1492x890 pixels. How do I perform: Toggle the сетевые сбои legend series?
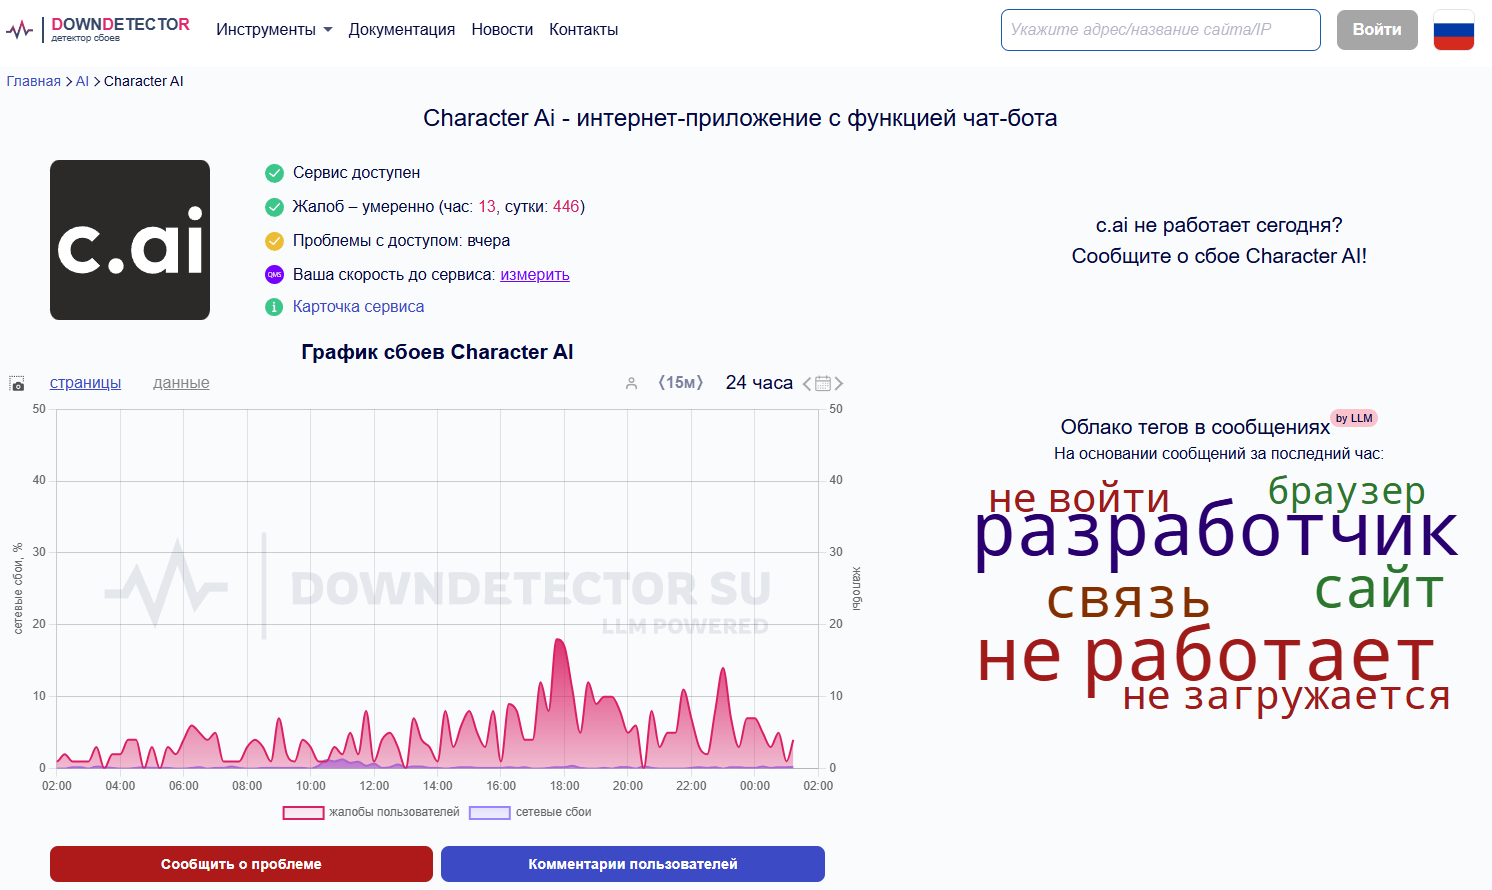click(530, 812)
